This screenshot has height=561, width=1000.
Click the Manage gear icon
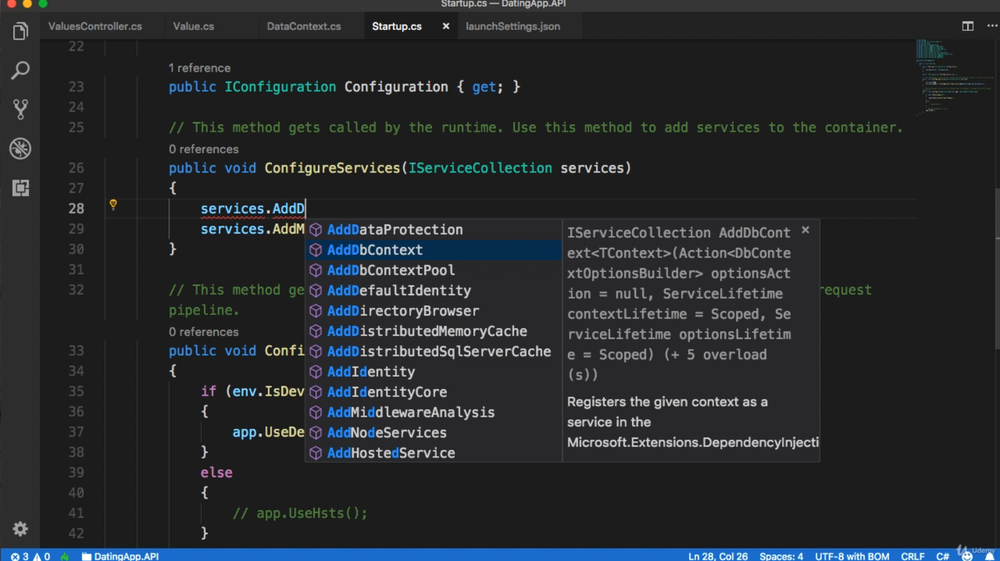click(x=20, y=528)
